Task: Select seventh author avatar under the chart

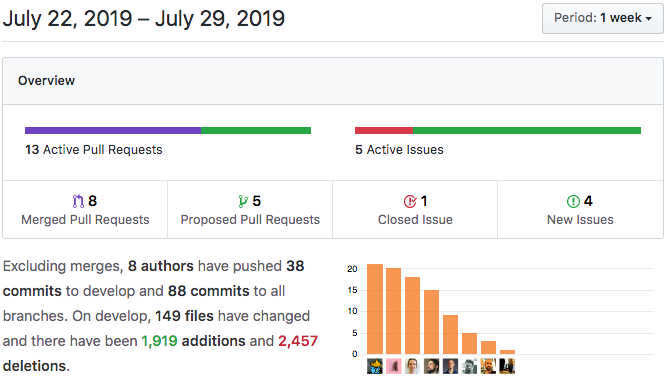Action: coord(489,366)
